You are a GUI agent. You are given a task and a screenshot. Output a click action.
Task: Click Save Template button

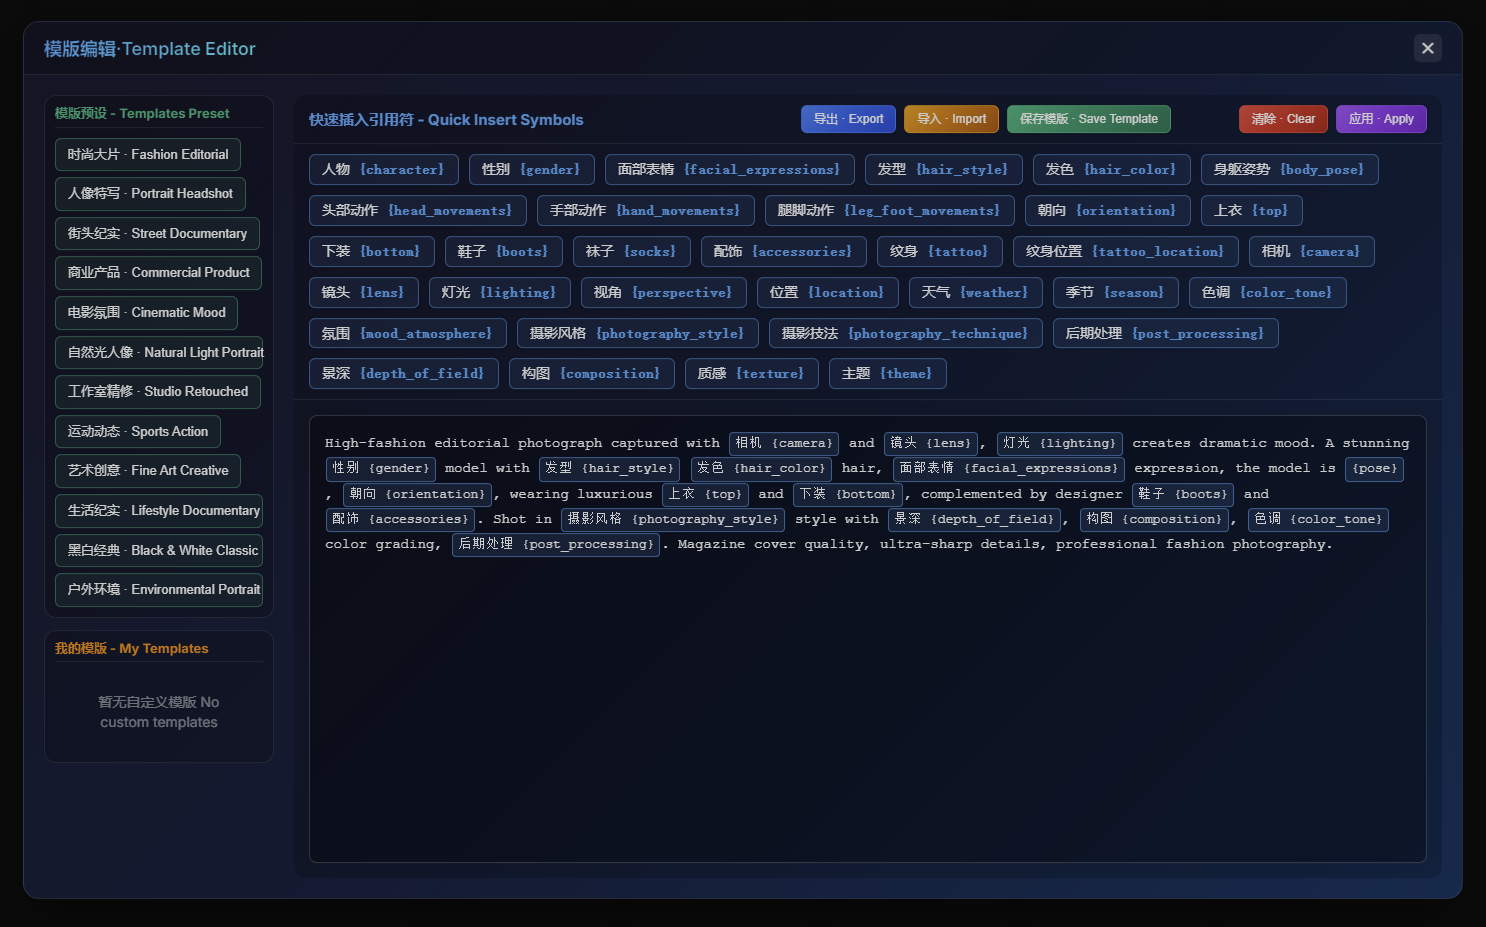1088,119
